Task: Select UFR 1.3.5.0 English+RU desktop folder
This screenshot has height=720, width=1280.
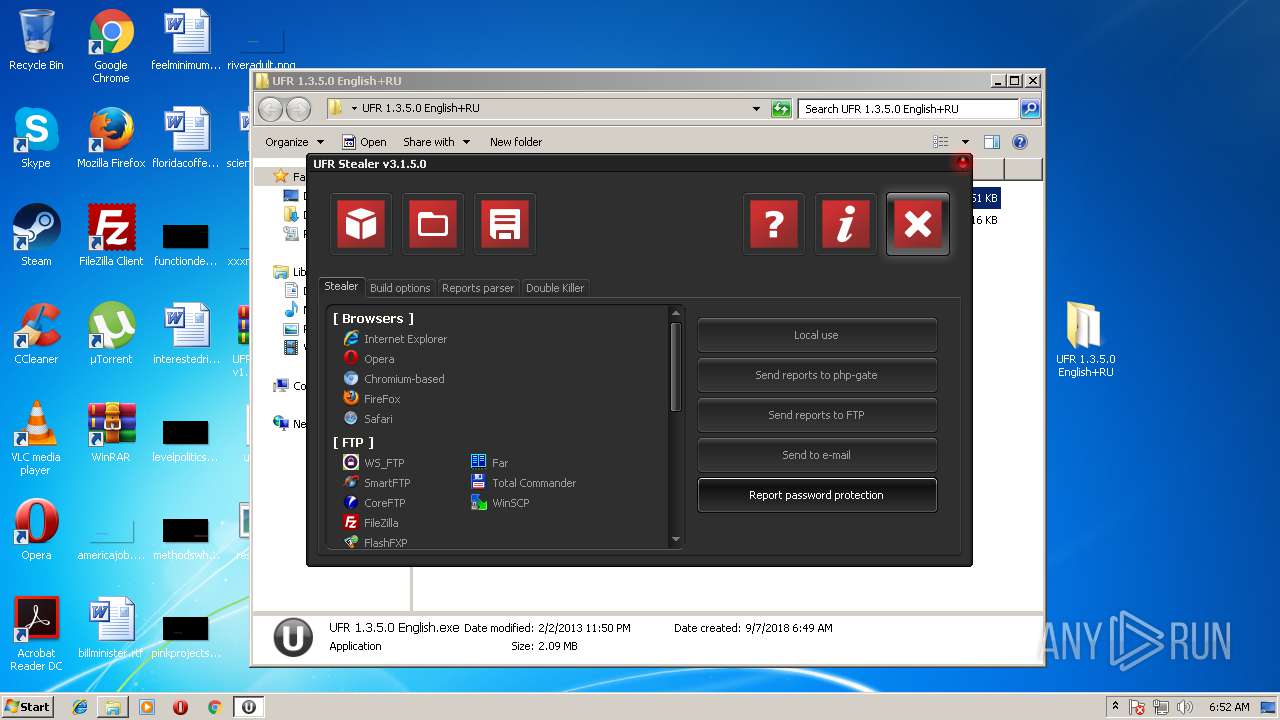Action: coord(1085,341)
